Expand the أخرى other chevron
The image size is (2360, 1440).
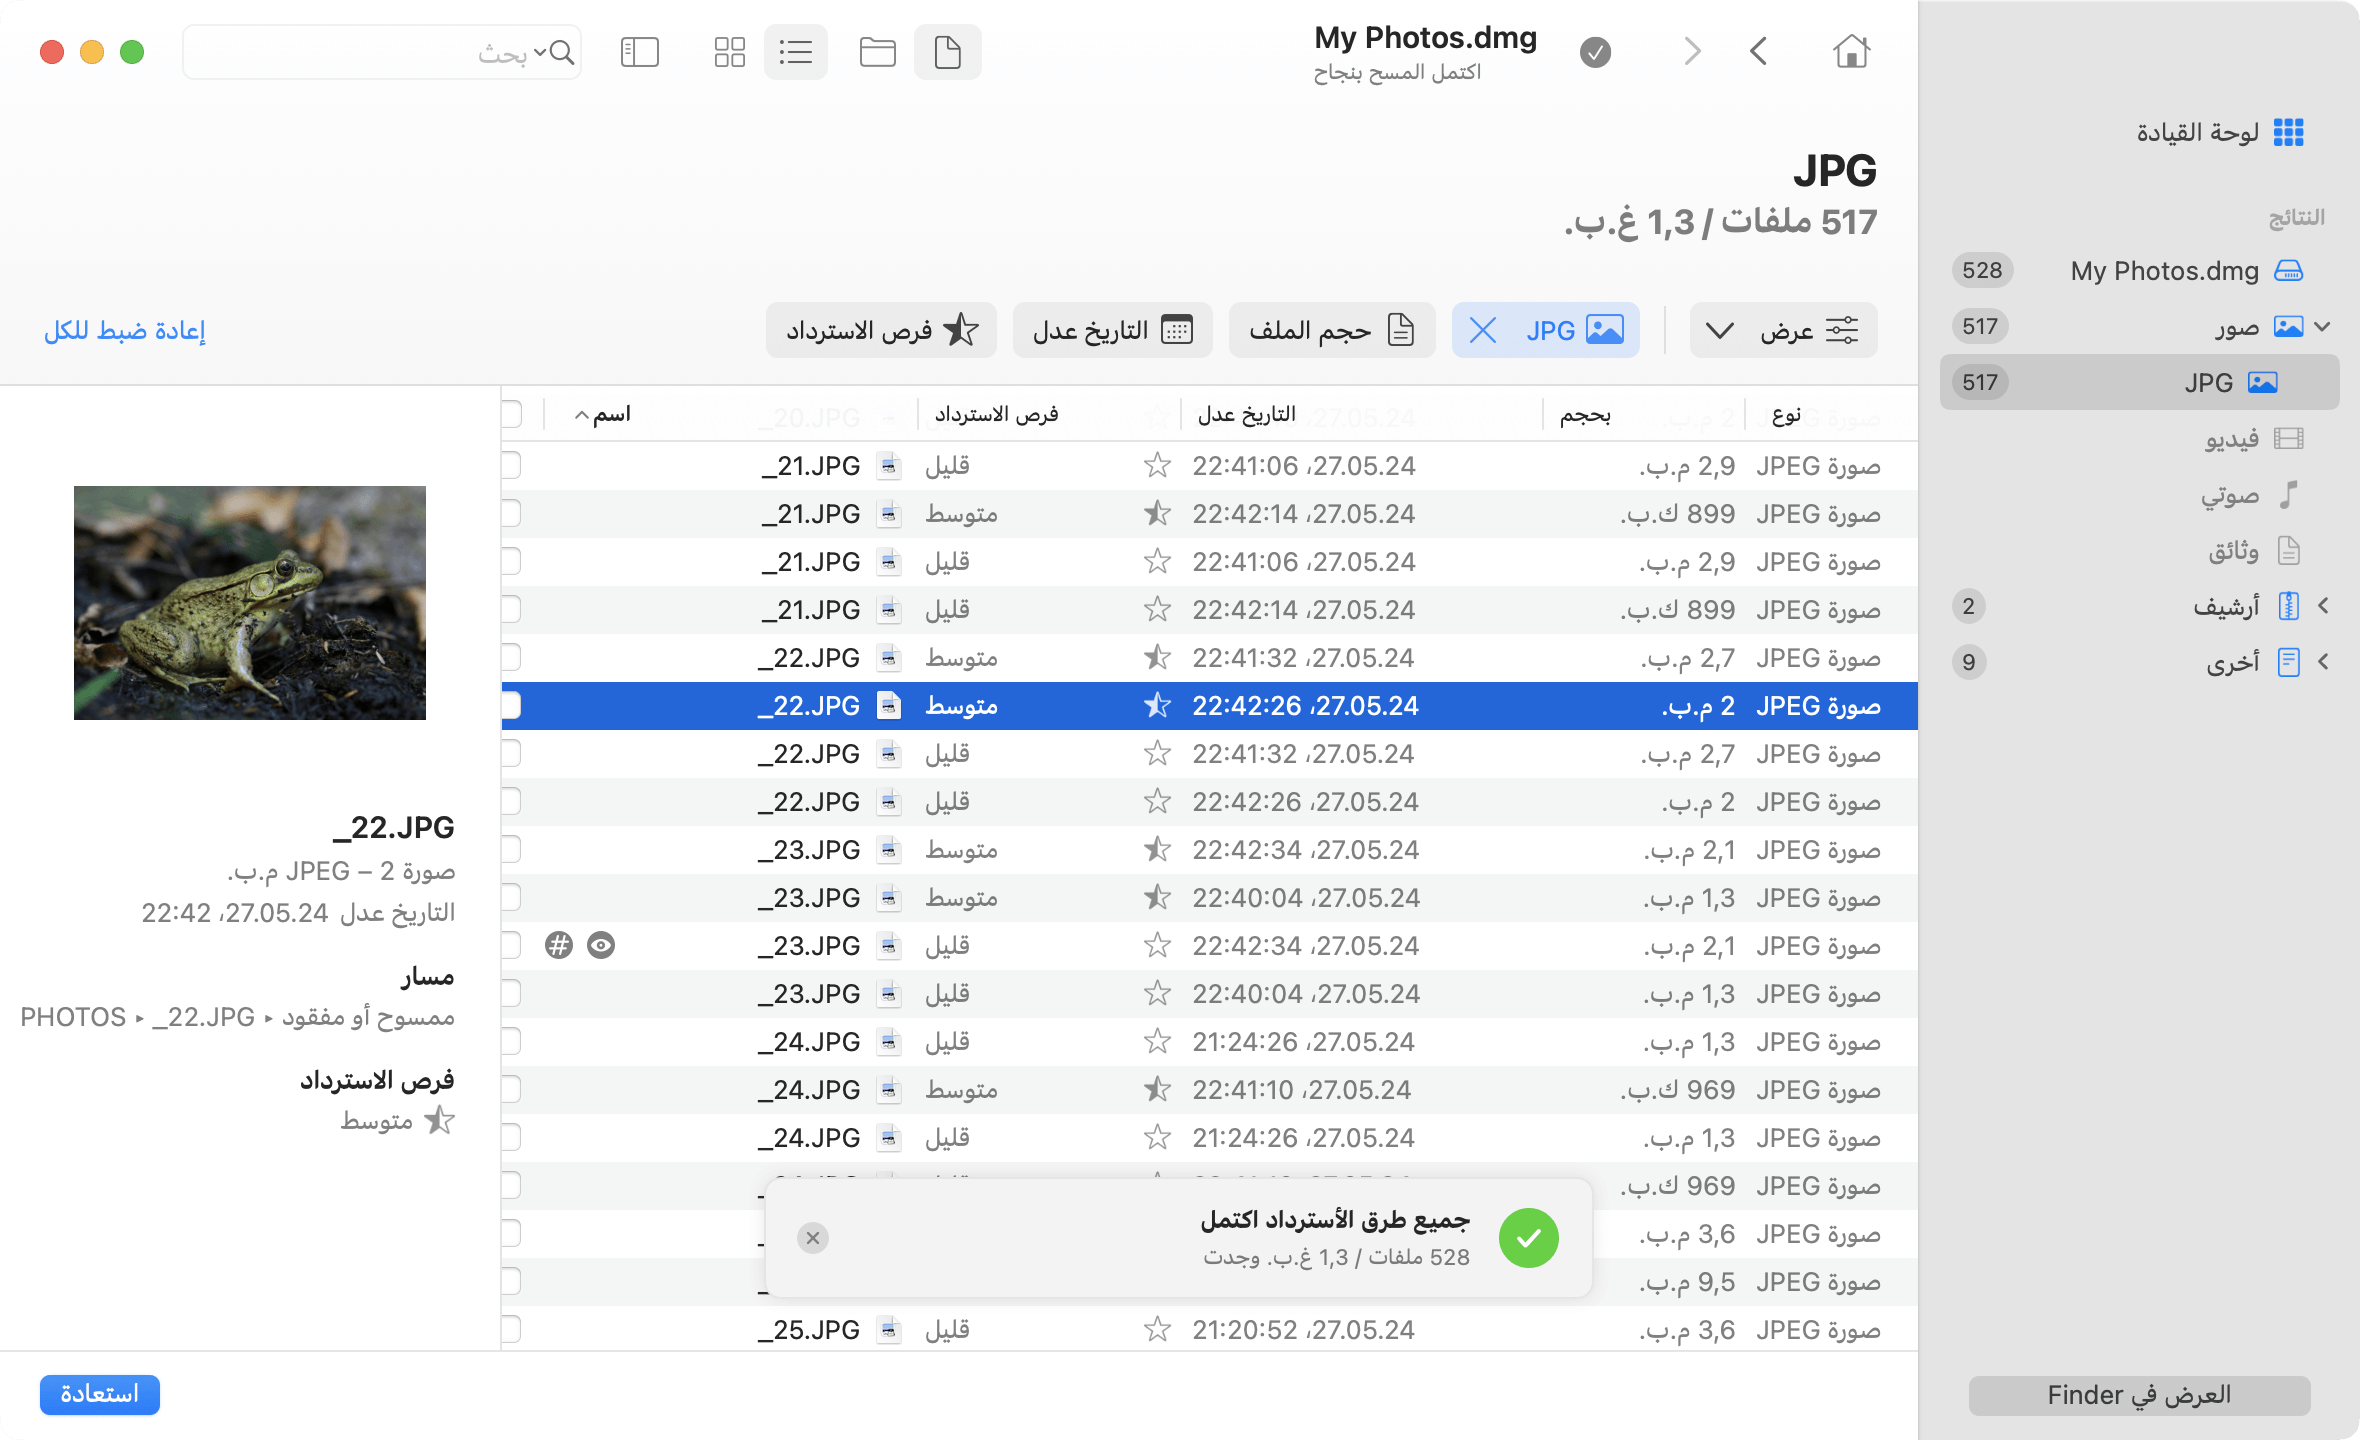pyautogui.click(x=2323, y=662)
